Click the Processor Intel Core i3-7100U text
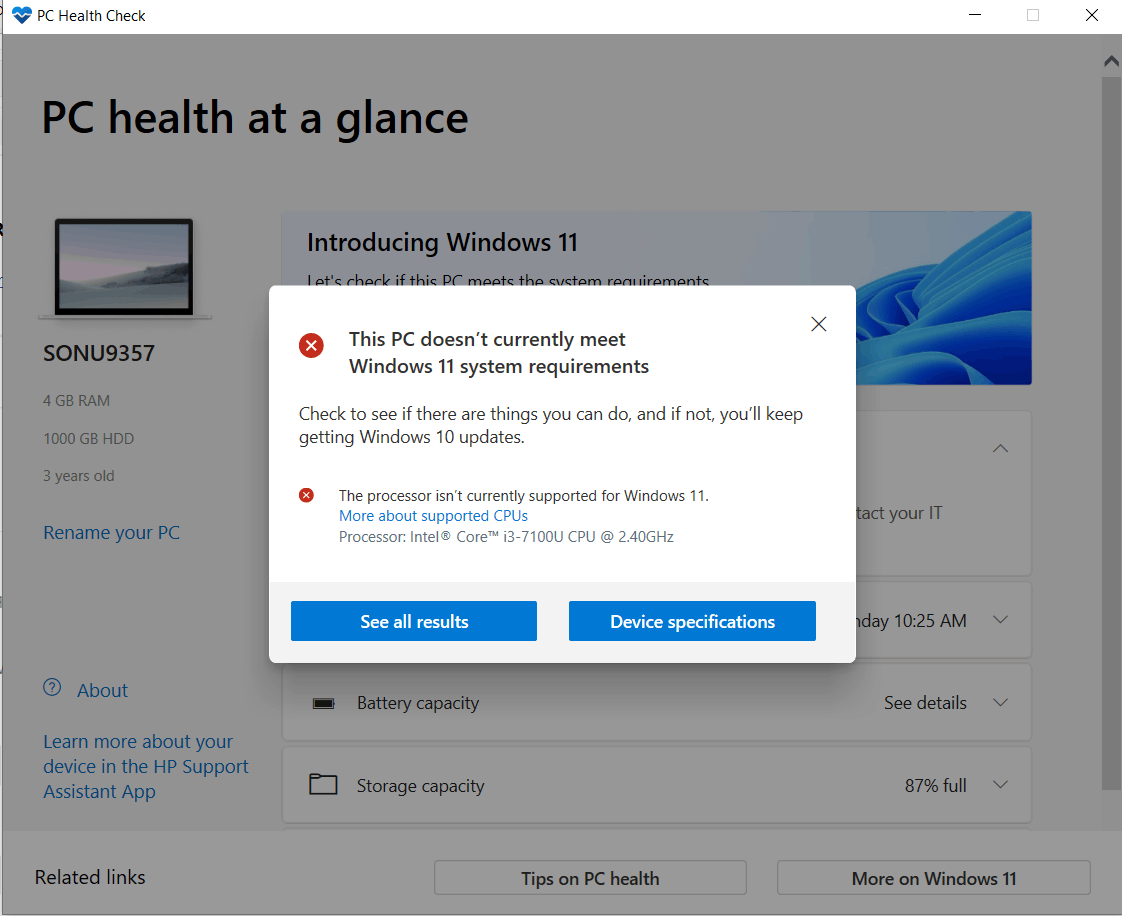The image size is (1122, 916). tap(506, 537)
